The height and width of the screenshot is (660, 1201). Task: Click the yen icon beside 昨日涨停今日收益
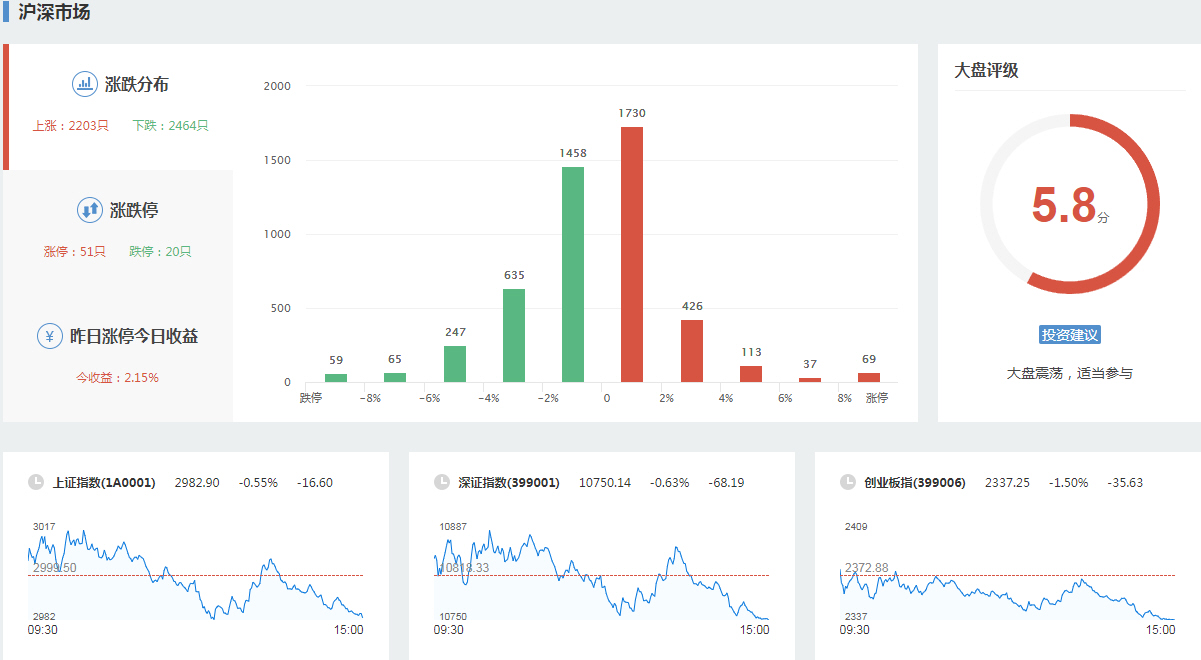click(x=50, y=336)
